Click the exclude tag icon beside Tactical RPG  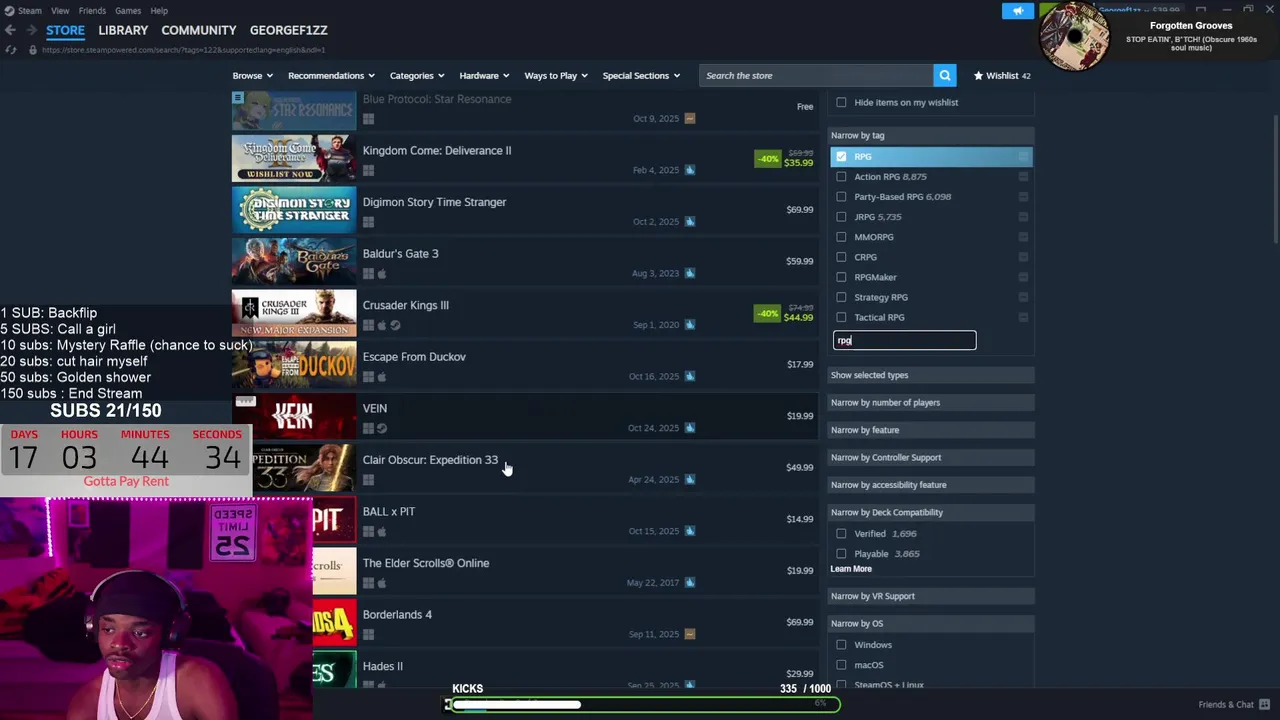click(x=1023, y=317)
